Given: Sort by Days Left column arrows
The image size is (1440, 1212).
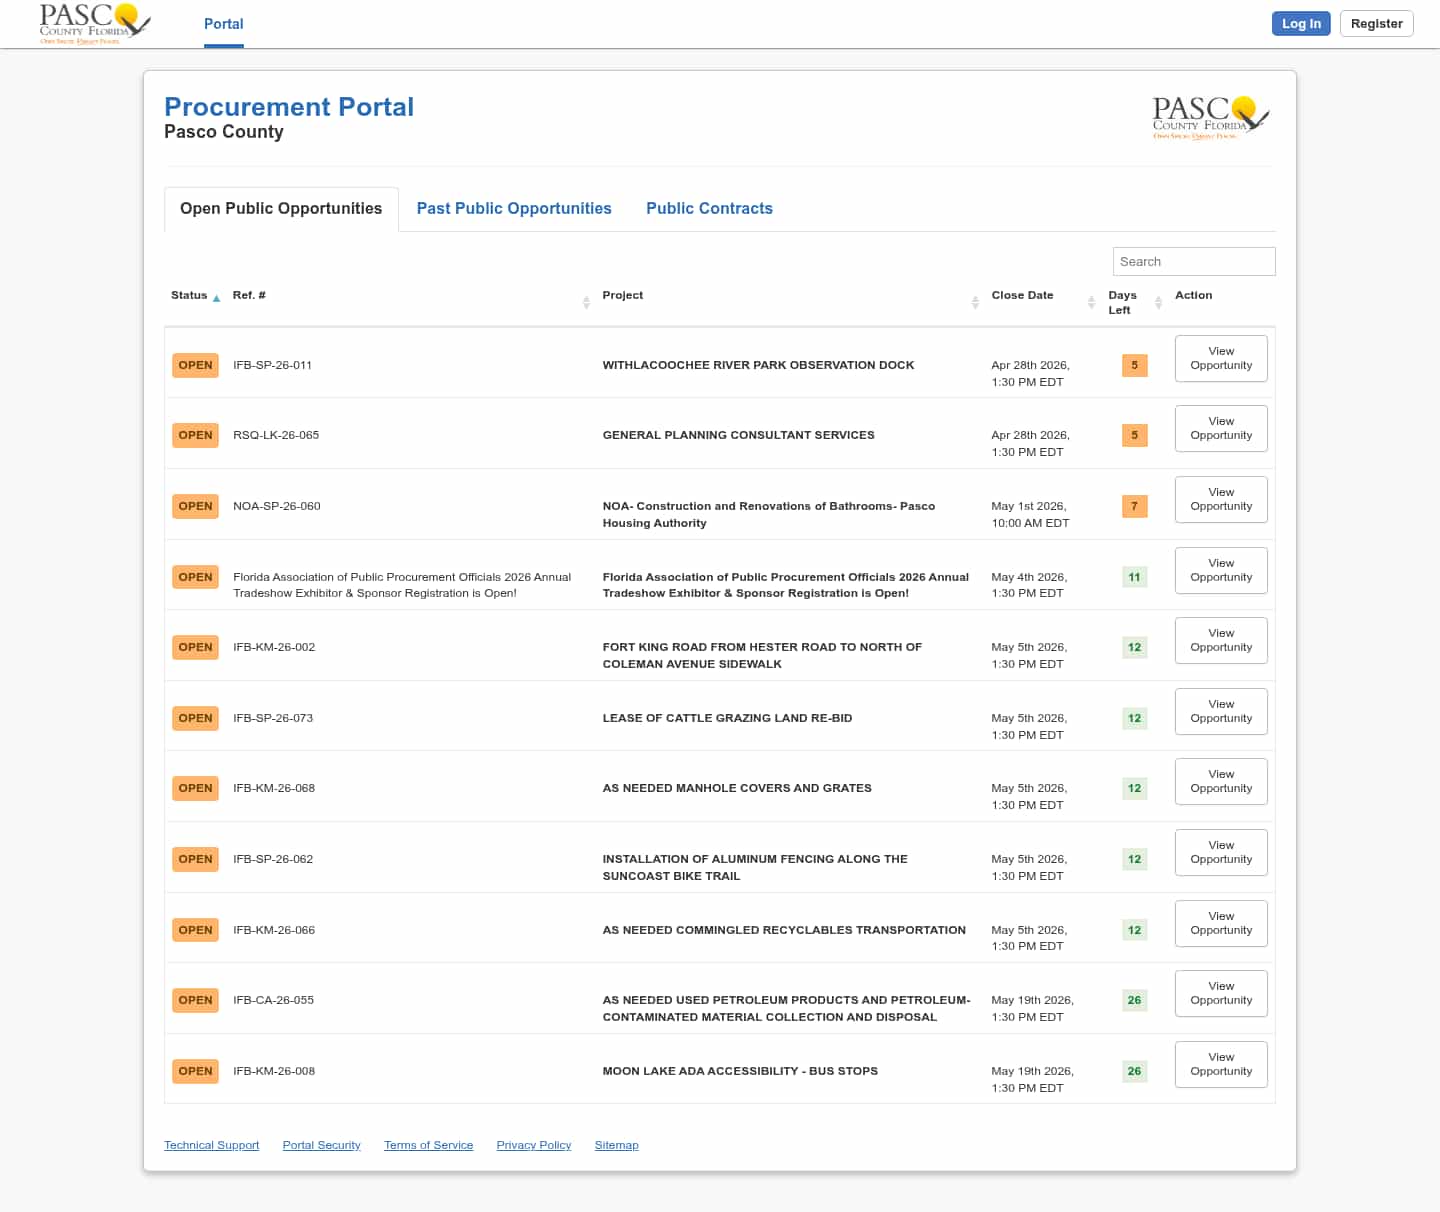Looking at the screenshot, I should coord(1158,302).
